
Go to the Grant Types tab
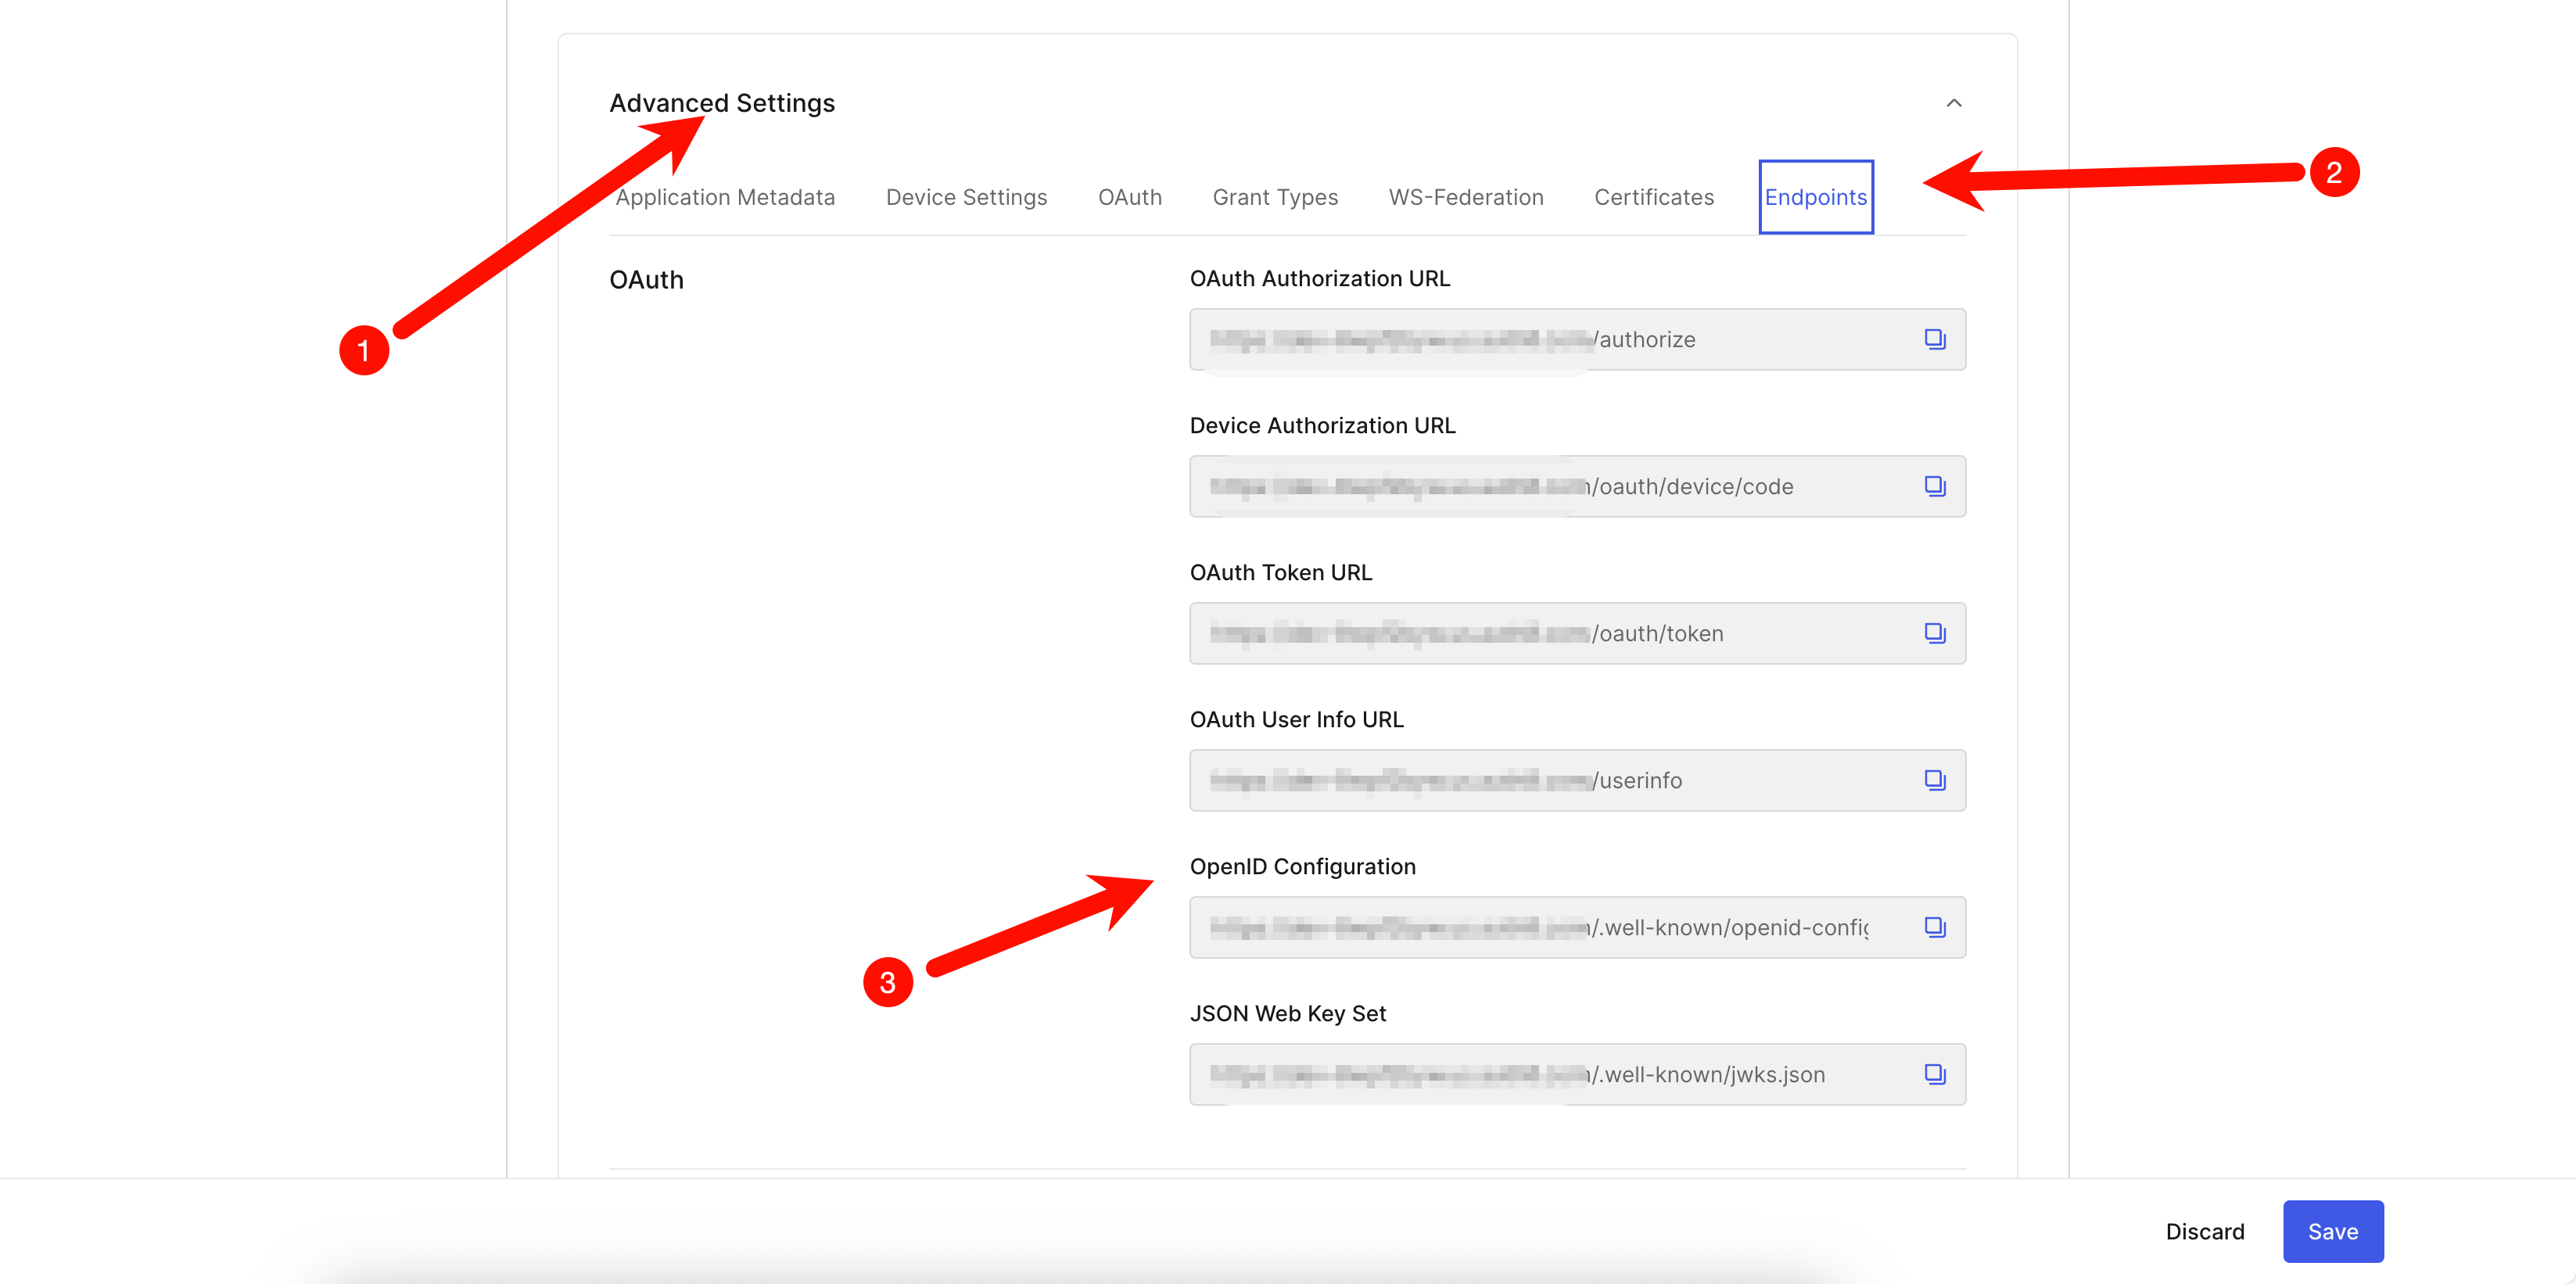[1275, 197]
